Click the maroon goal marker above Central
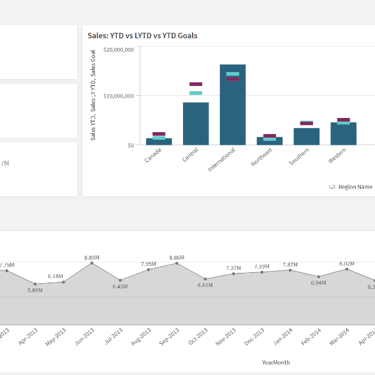 196,84
